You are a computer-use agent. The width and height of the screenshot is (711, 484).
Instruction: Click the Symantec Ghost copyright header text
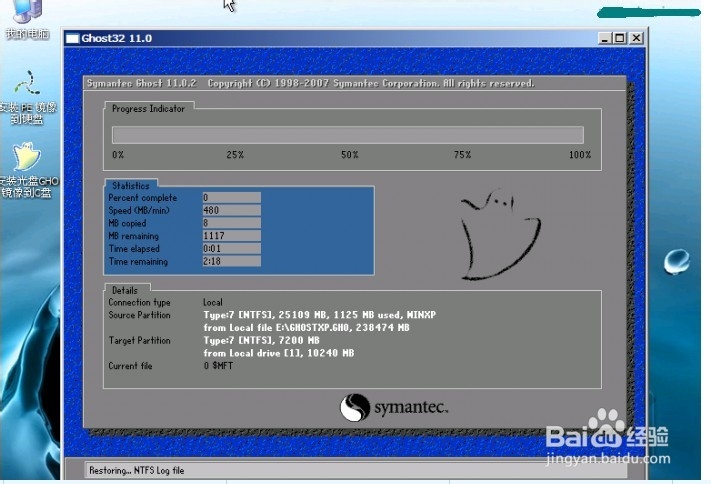(x=311, y=83)
